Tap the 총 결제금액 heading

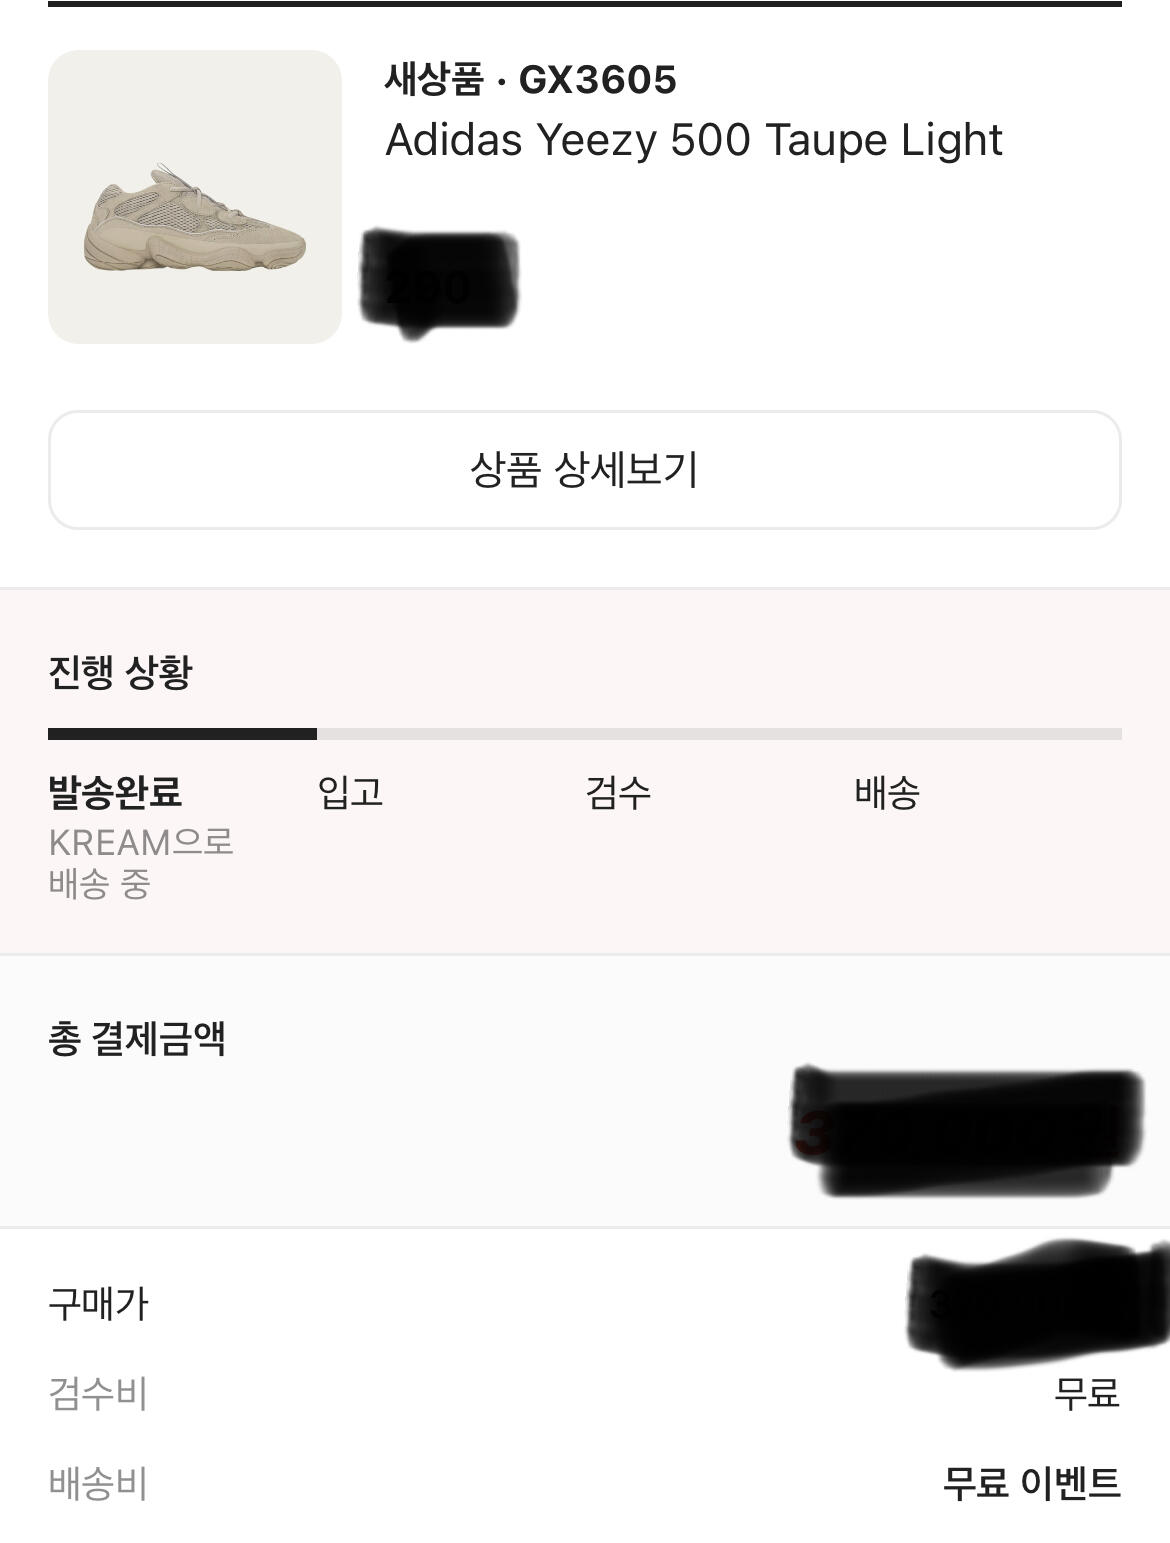(137, 1038)
